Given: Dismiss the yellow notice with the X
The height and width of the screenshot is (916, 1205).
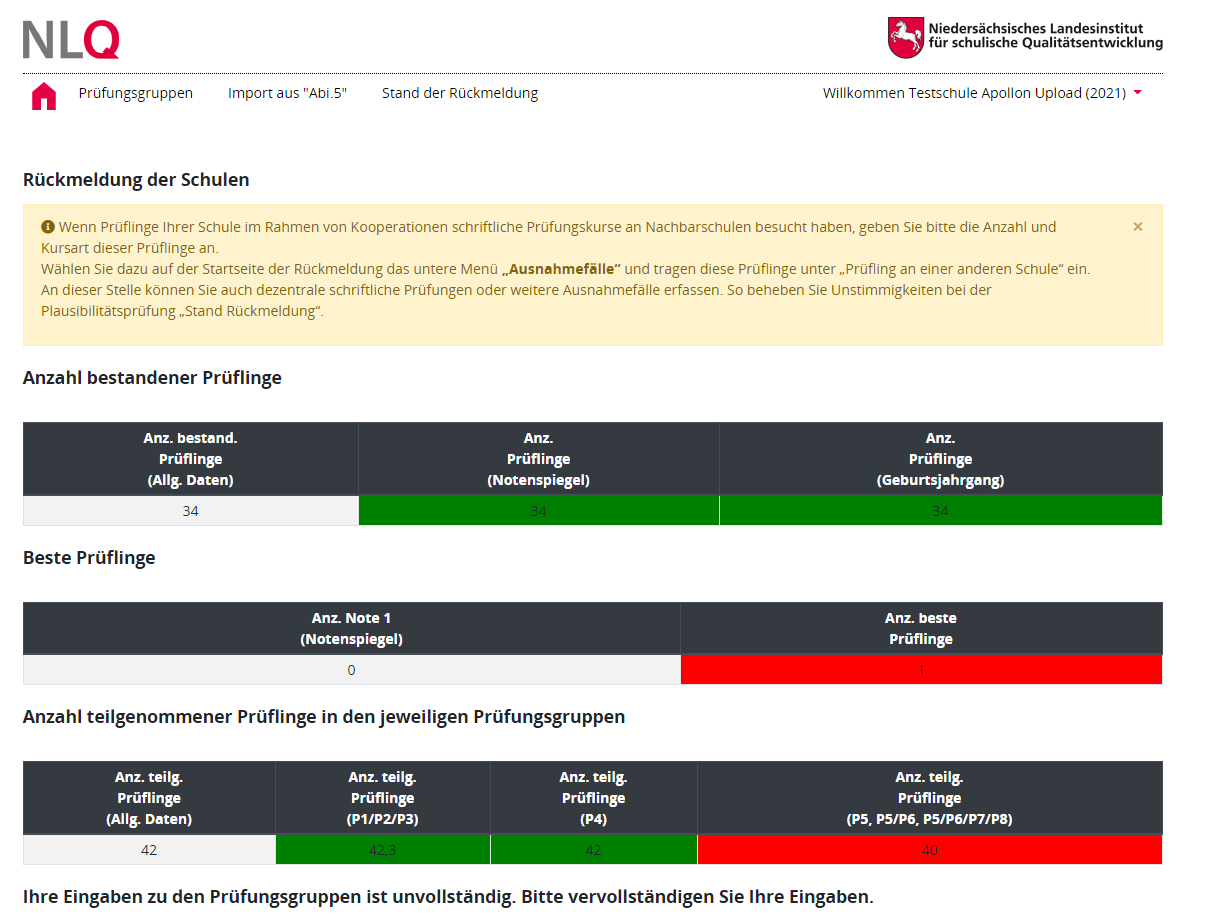Looking at the screenshot, I should pos(1137,227).
